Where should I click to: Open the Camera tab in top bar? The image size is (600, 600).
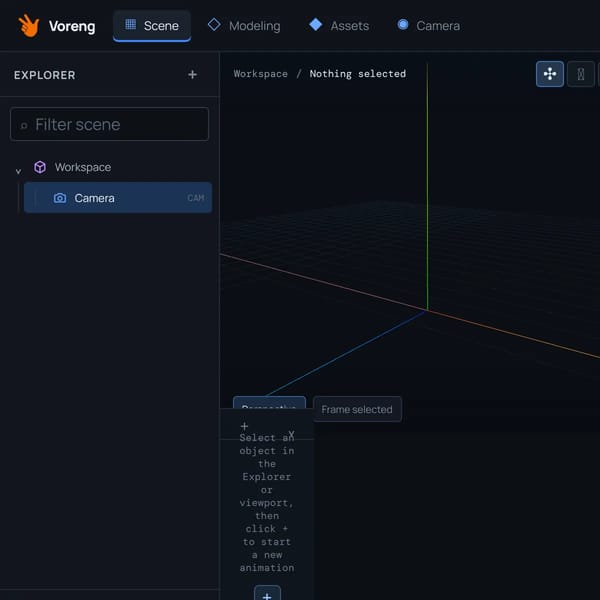(x=428, y=26)
